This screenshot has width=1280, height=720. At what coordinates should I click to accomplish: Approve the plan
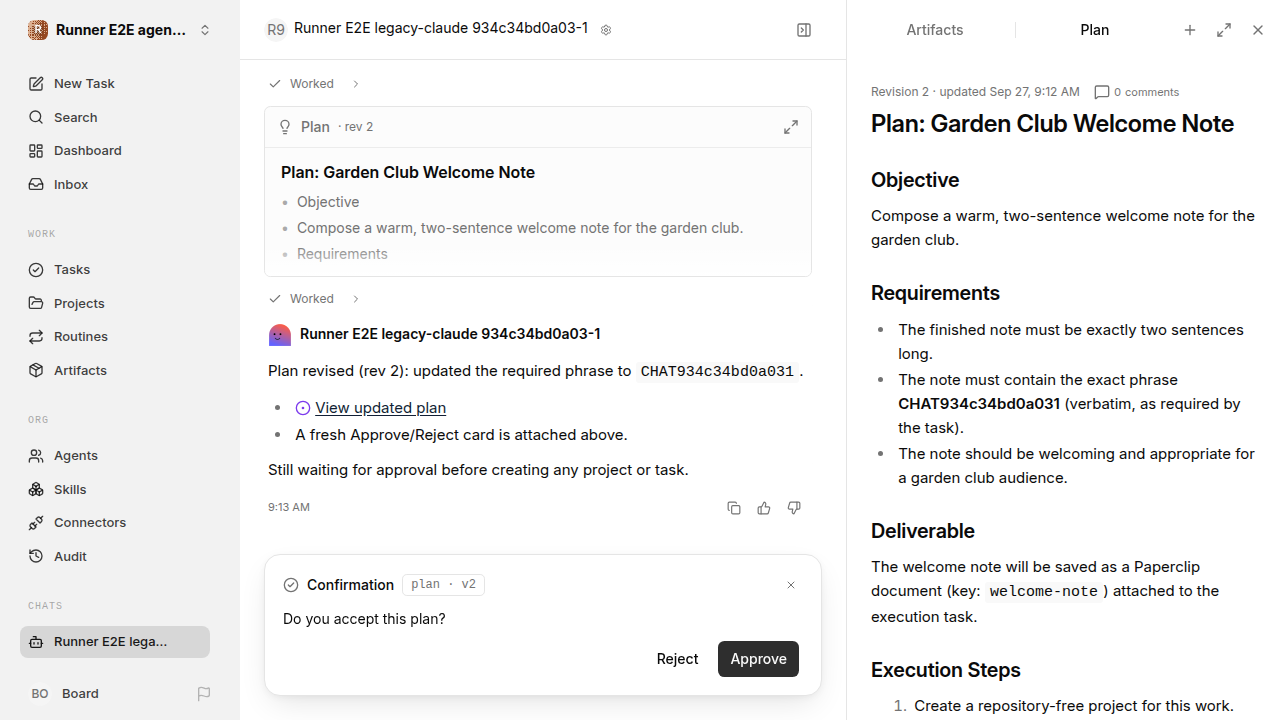coord(758,659)
